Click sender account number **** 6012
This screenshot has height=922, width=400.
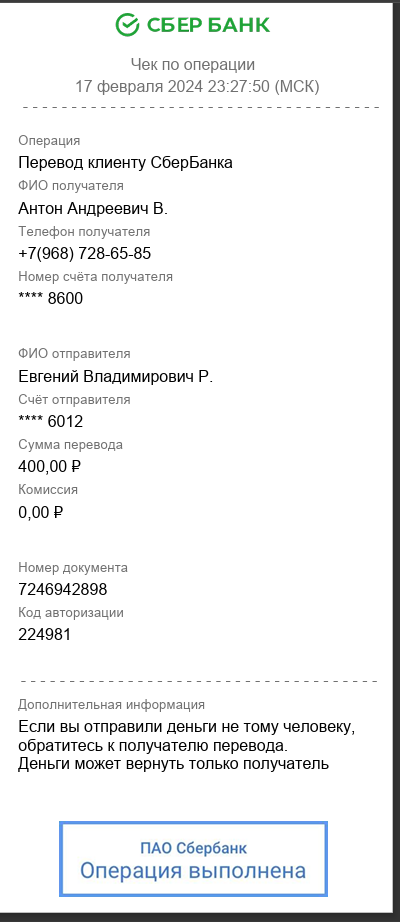click(x=51, y=422)
